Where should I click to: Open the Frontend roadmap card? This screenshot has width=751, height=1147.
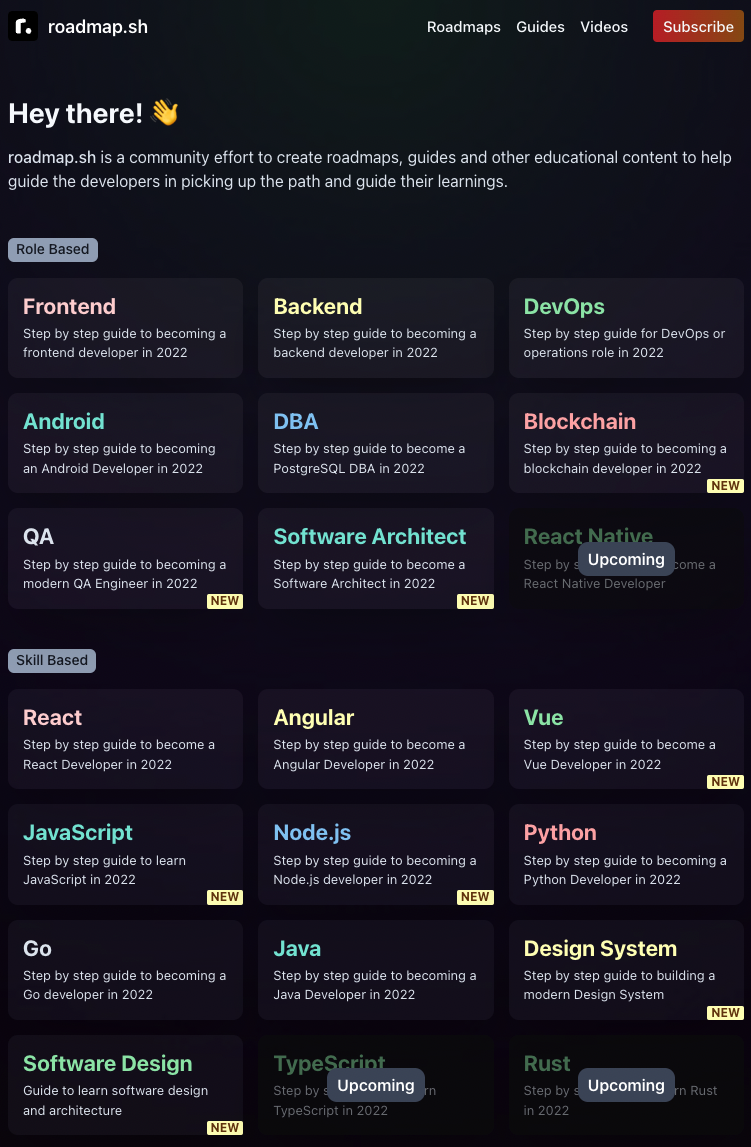click(x=125, y=328)
